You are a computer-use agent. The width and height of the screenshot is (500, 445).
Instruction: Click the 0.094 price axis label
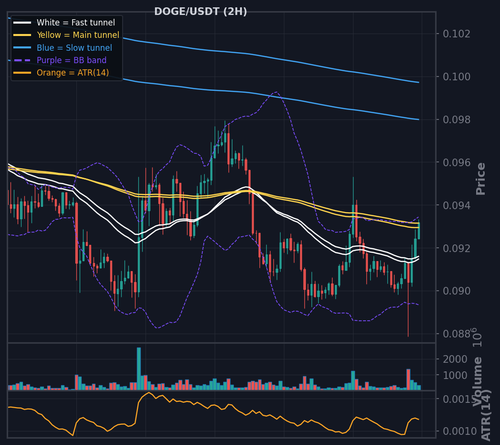pyautogui.click(x=456, y=205)
